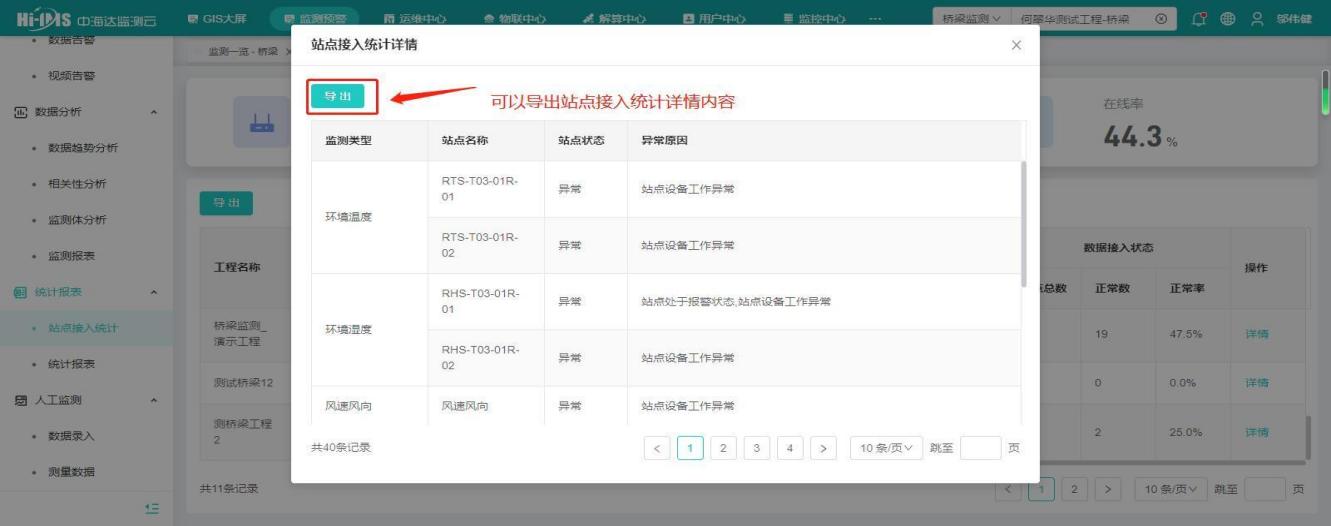Viewport: 1331px width, 526px height.
Task: Click the globe language icon in header
Action: (1226, 18)
